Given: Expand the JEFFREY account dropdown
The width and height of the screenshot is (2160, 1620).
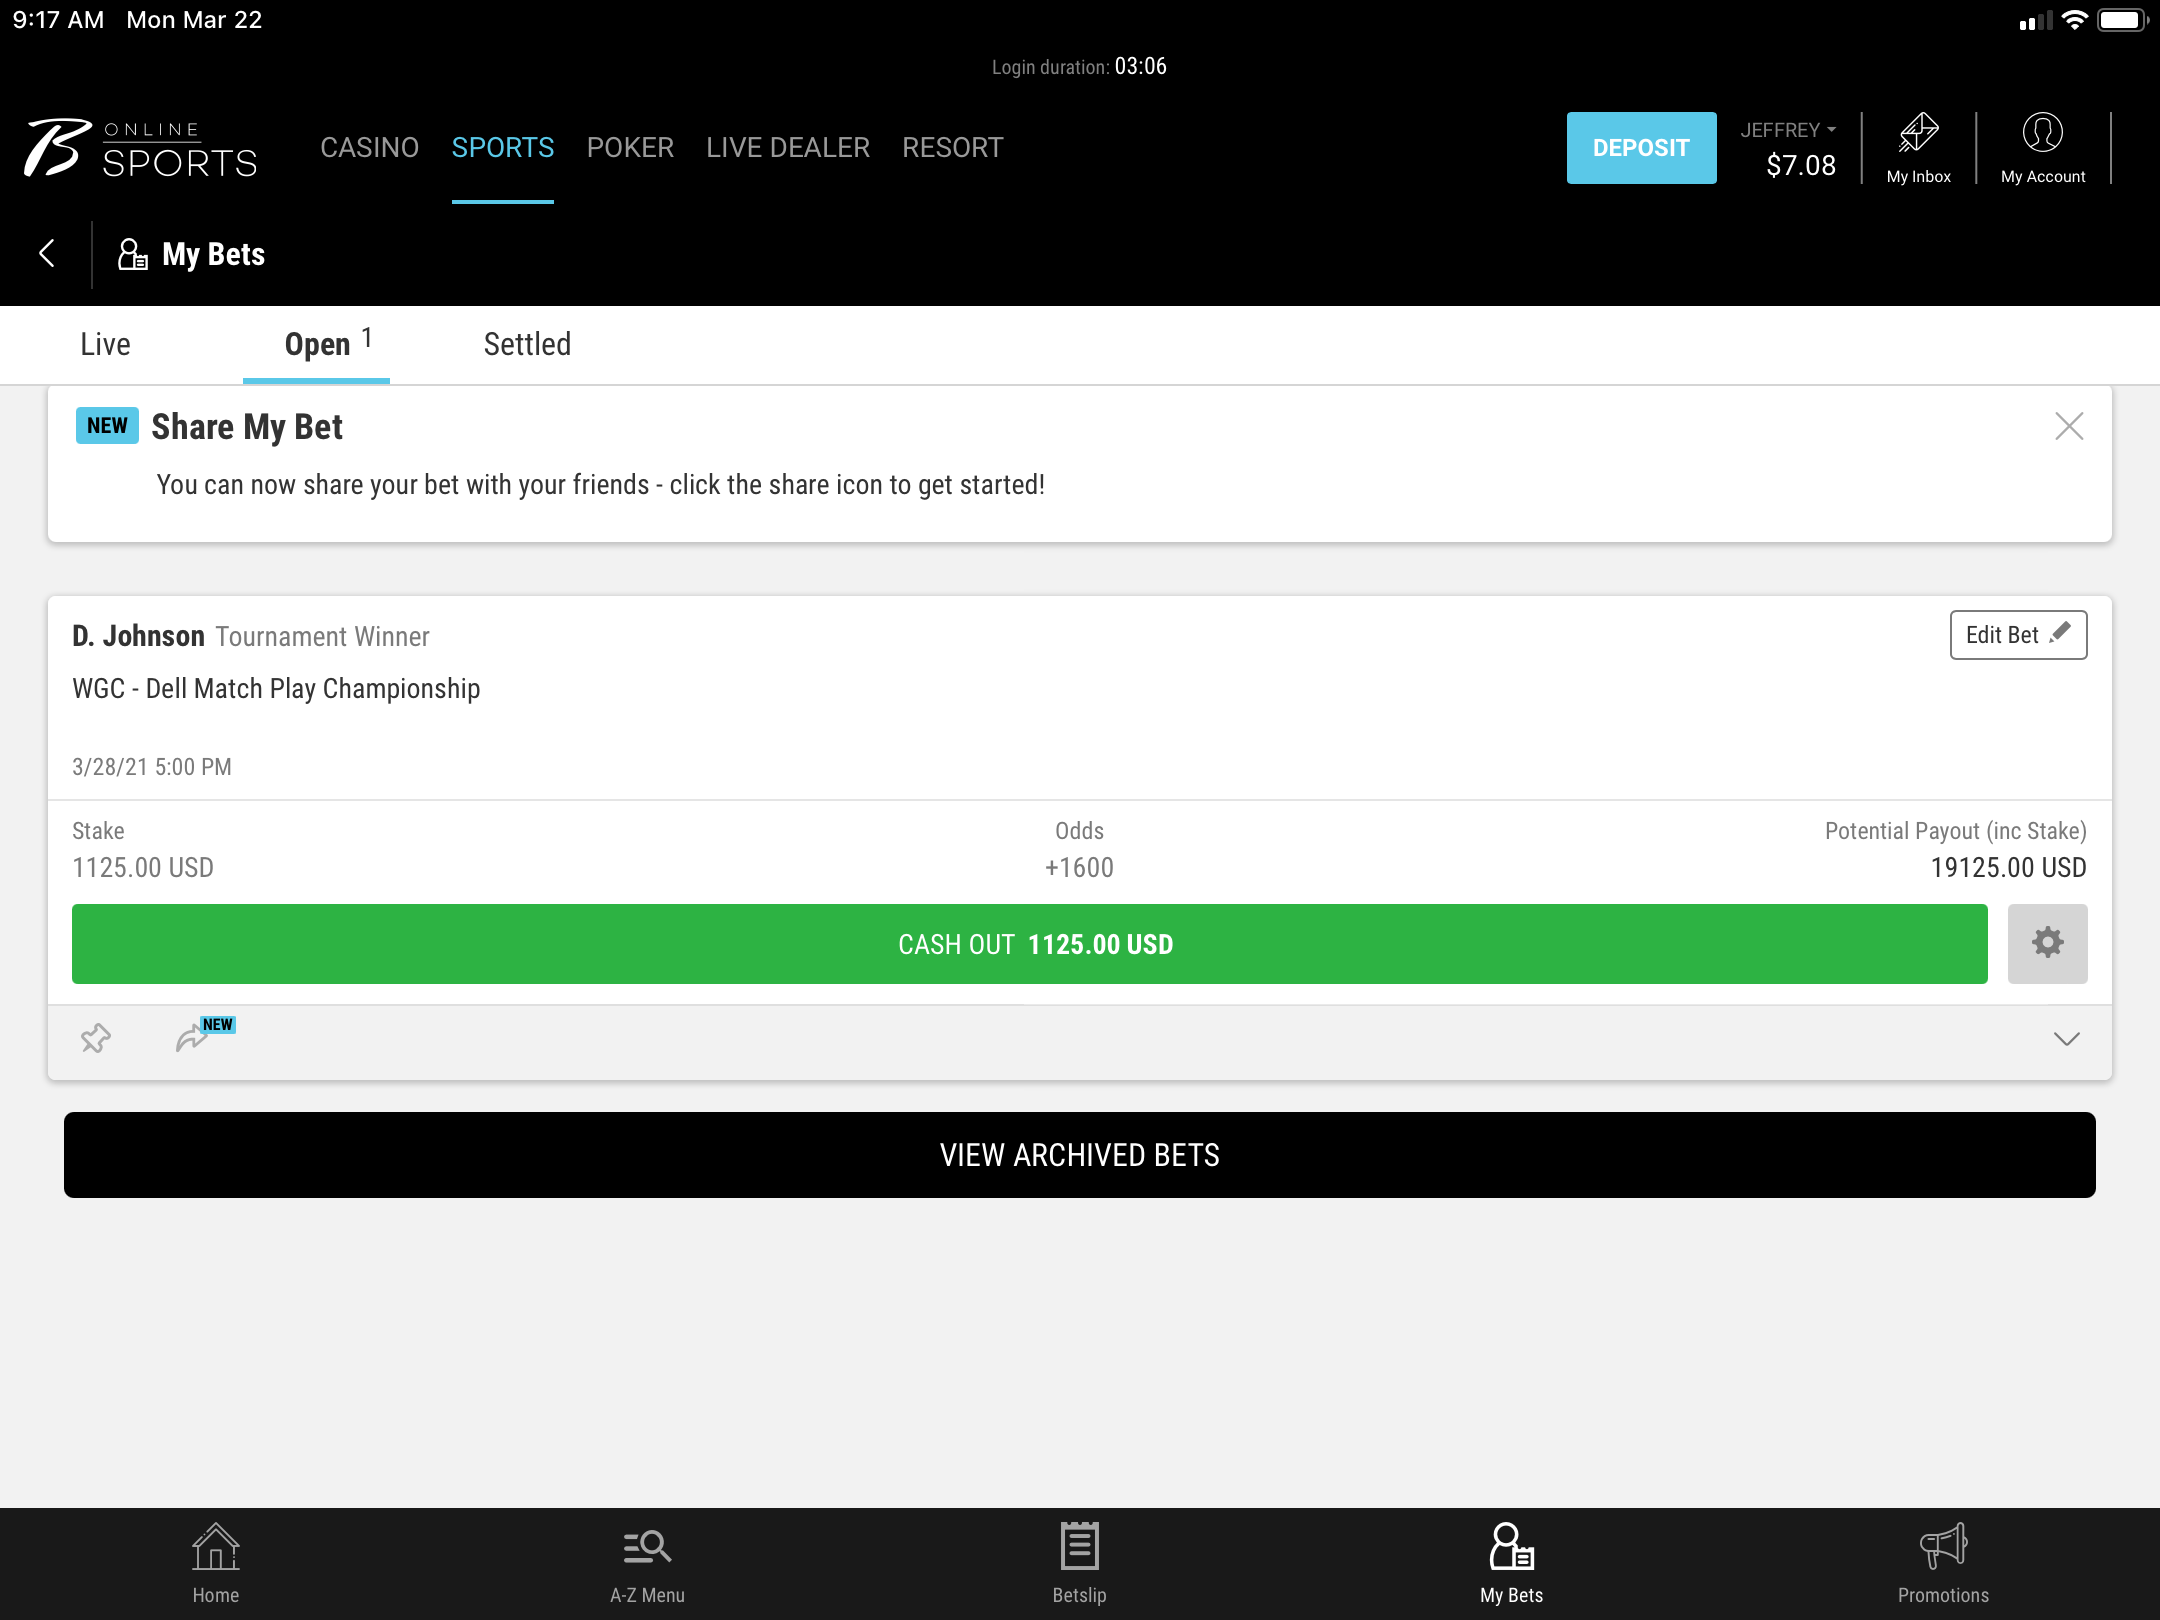Looking at the screenshot, I should click(x=1788, y=130).
